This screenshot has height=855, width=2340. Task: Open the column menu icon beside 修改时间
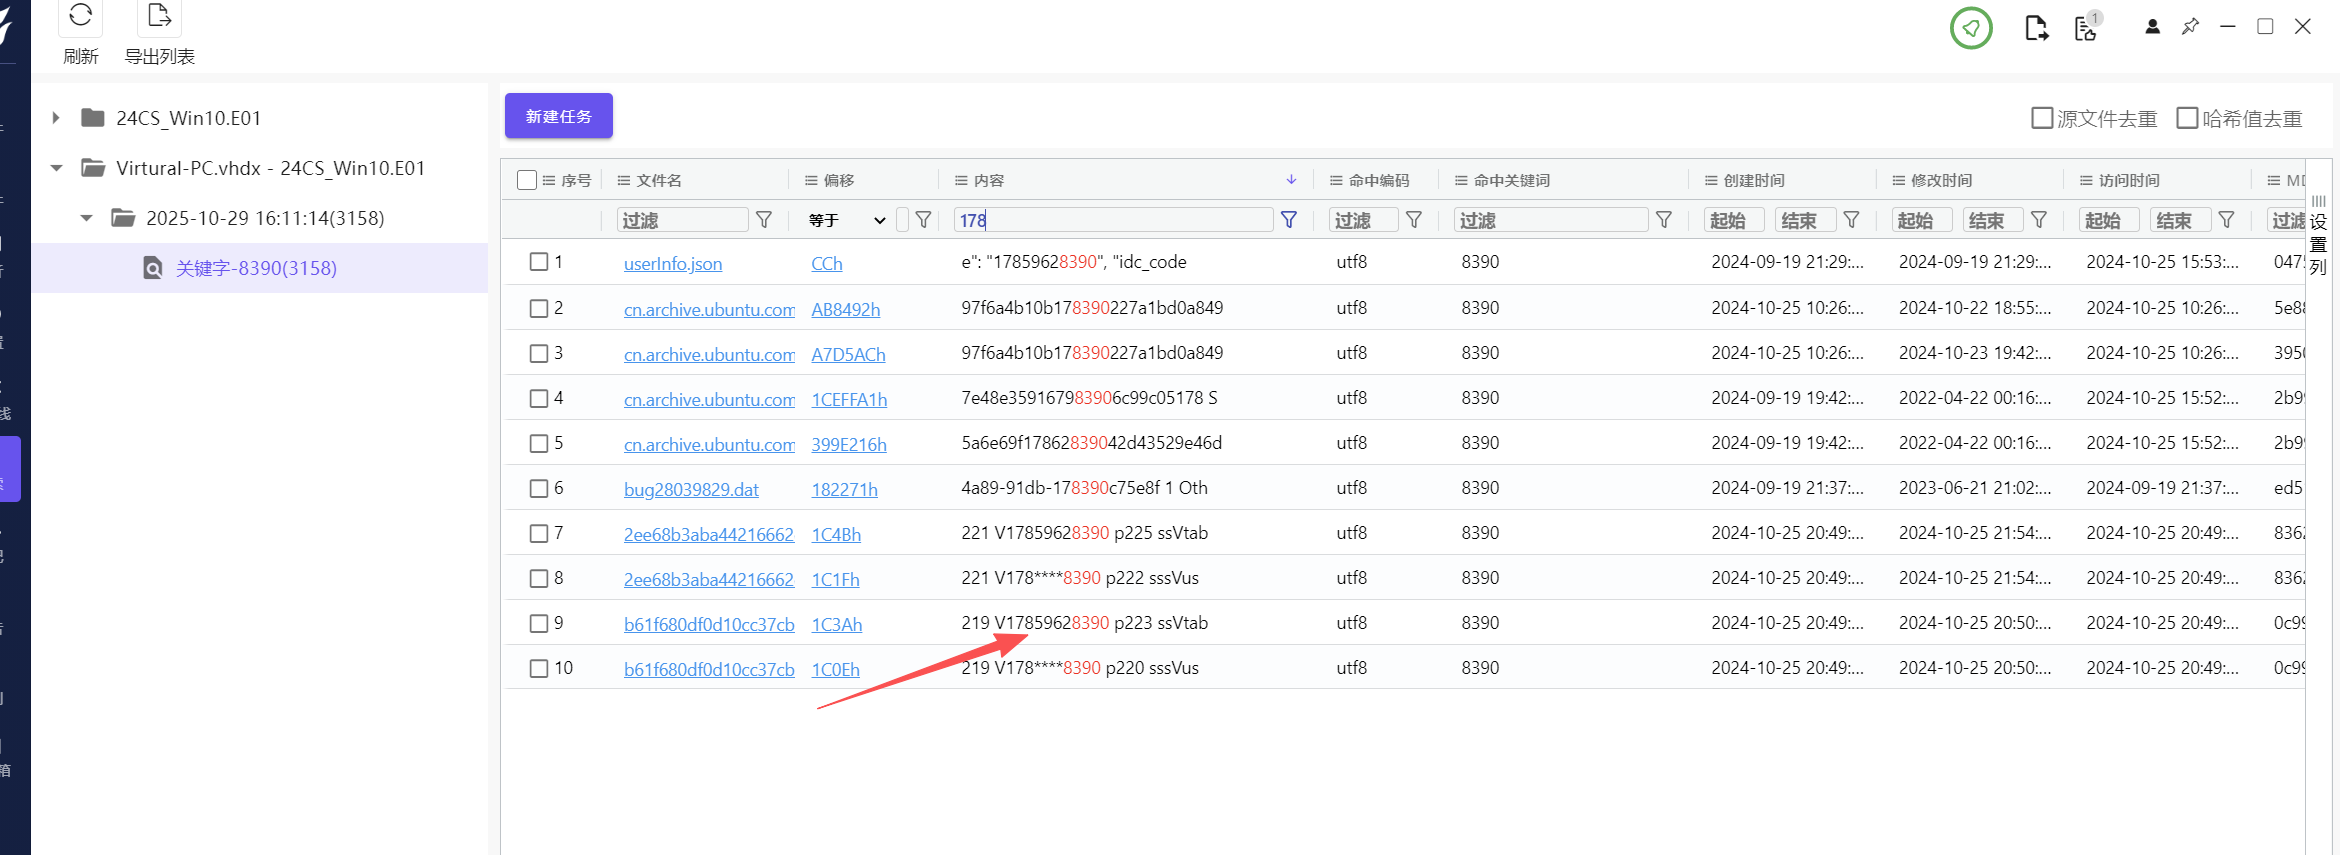pos(1898,181)
